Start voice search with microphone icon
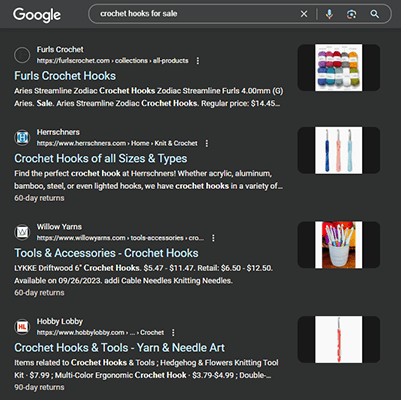The height and width of the screenshot is (400, 401). (x=329, y=14)
